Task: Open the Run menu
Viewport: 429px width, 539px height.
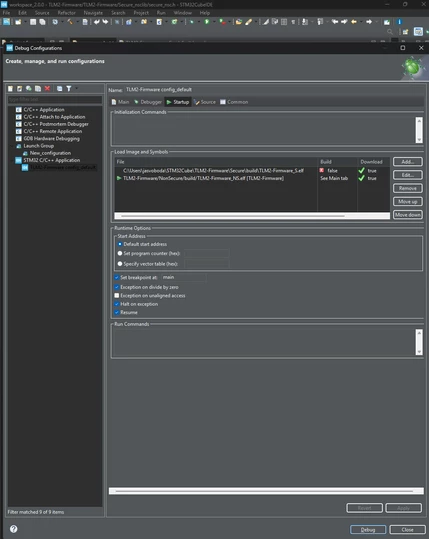Action: tap(161, 13)
